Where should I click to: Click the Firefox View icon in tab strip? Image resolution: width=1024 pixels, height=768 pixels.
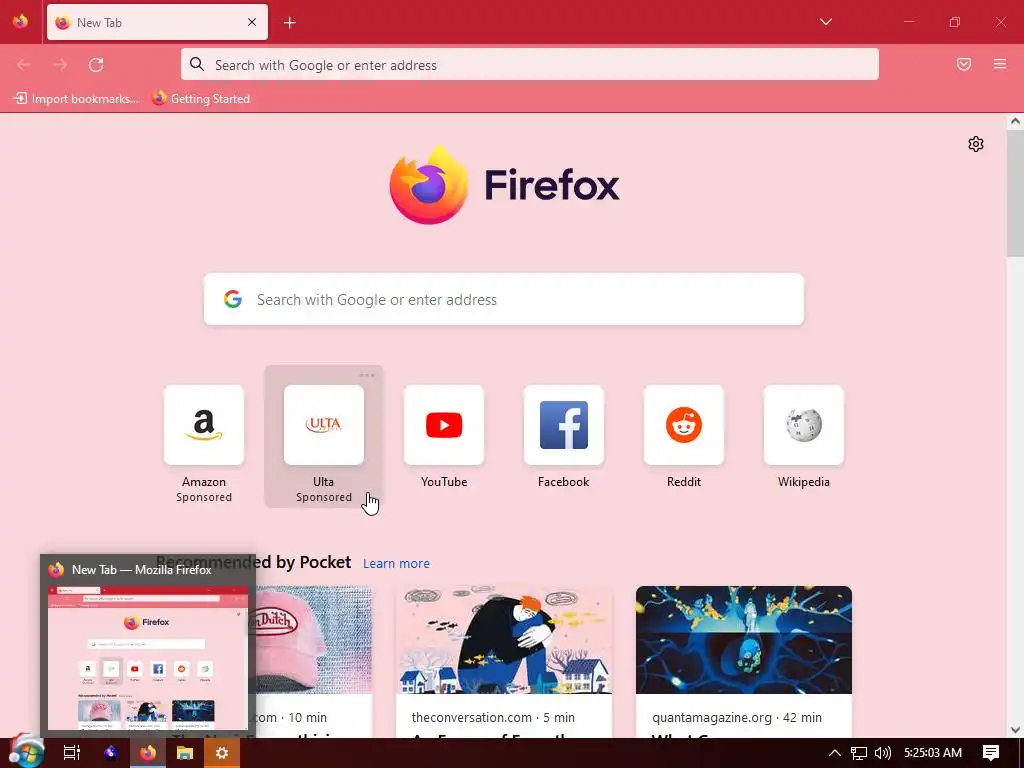[20, 22]
